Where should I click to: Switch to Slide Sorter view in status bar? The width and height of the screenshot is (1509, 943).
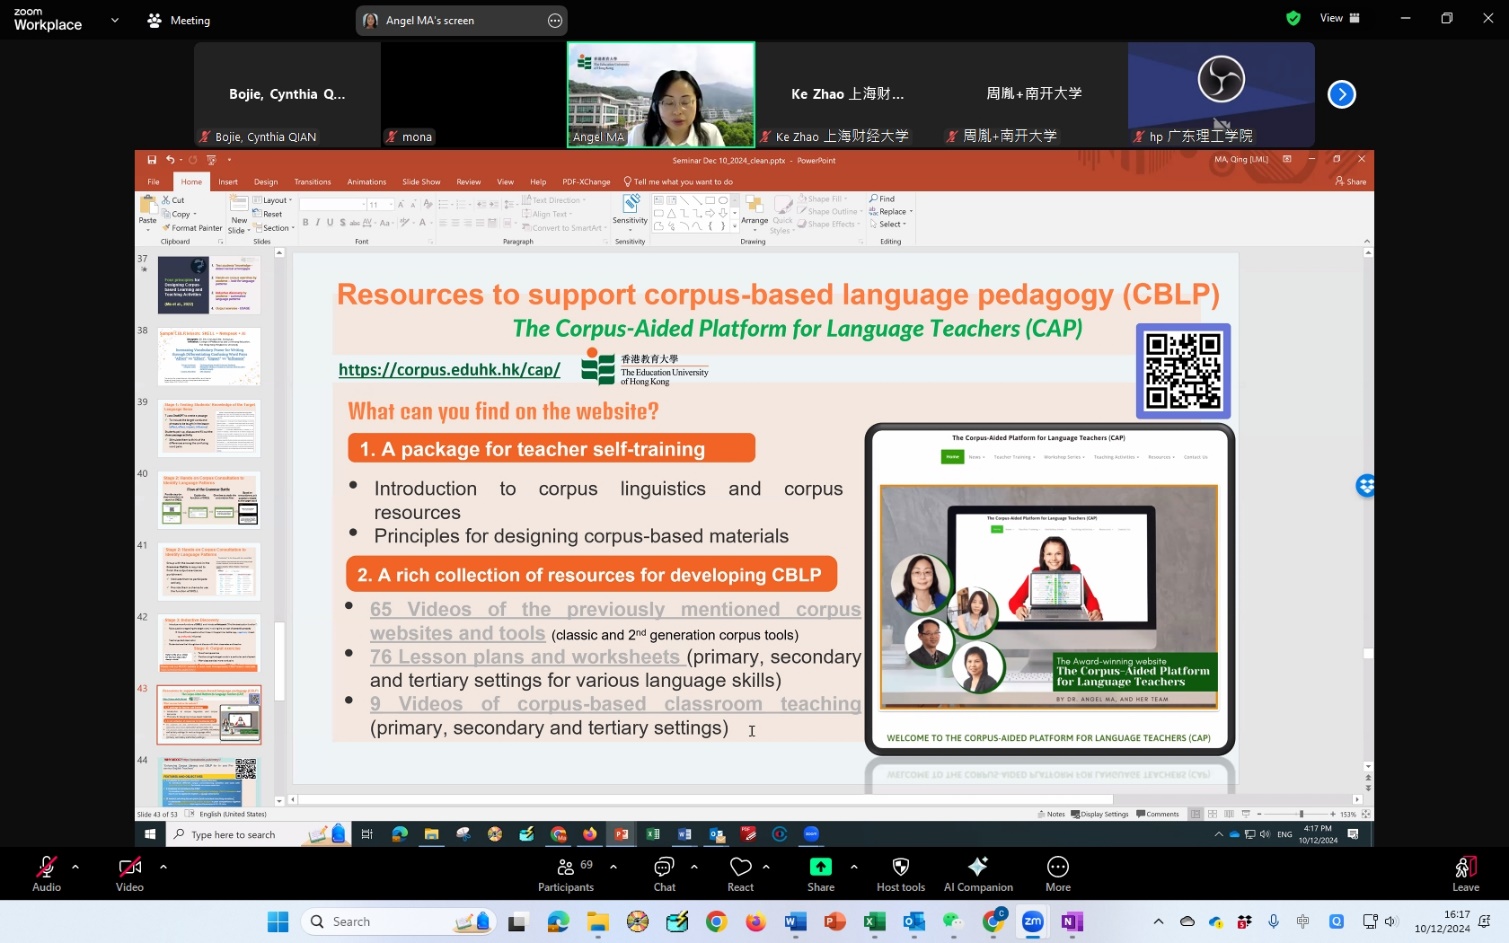pos(1212,814)
